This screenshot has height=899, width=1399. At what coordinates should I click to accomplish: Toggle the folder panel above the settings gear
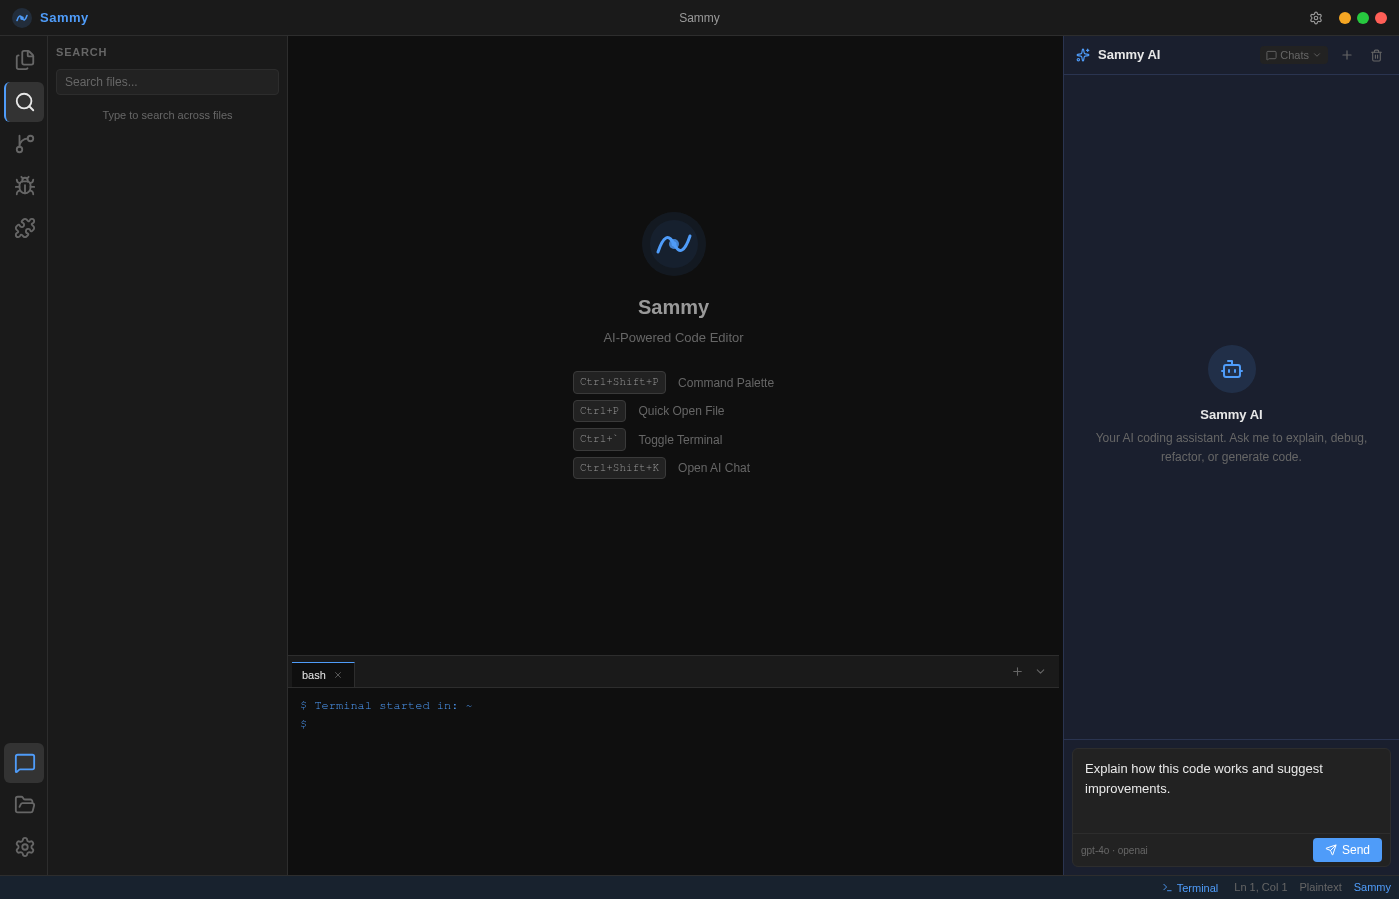pyautogui.click(x=24, y=804)
